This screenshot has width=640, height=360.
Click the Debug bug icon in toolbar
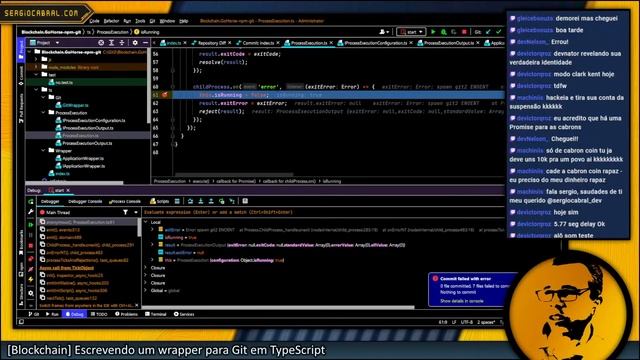pos(443,32)
